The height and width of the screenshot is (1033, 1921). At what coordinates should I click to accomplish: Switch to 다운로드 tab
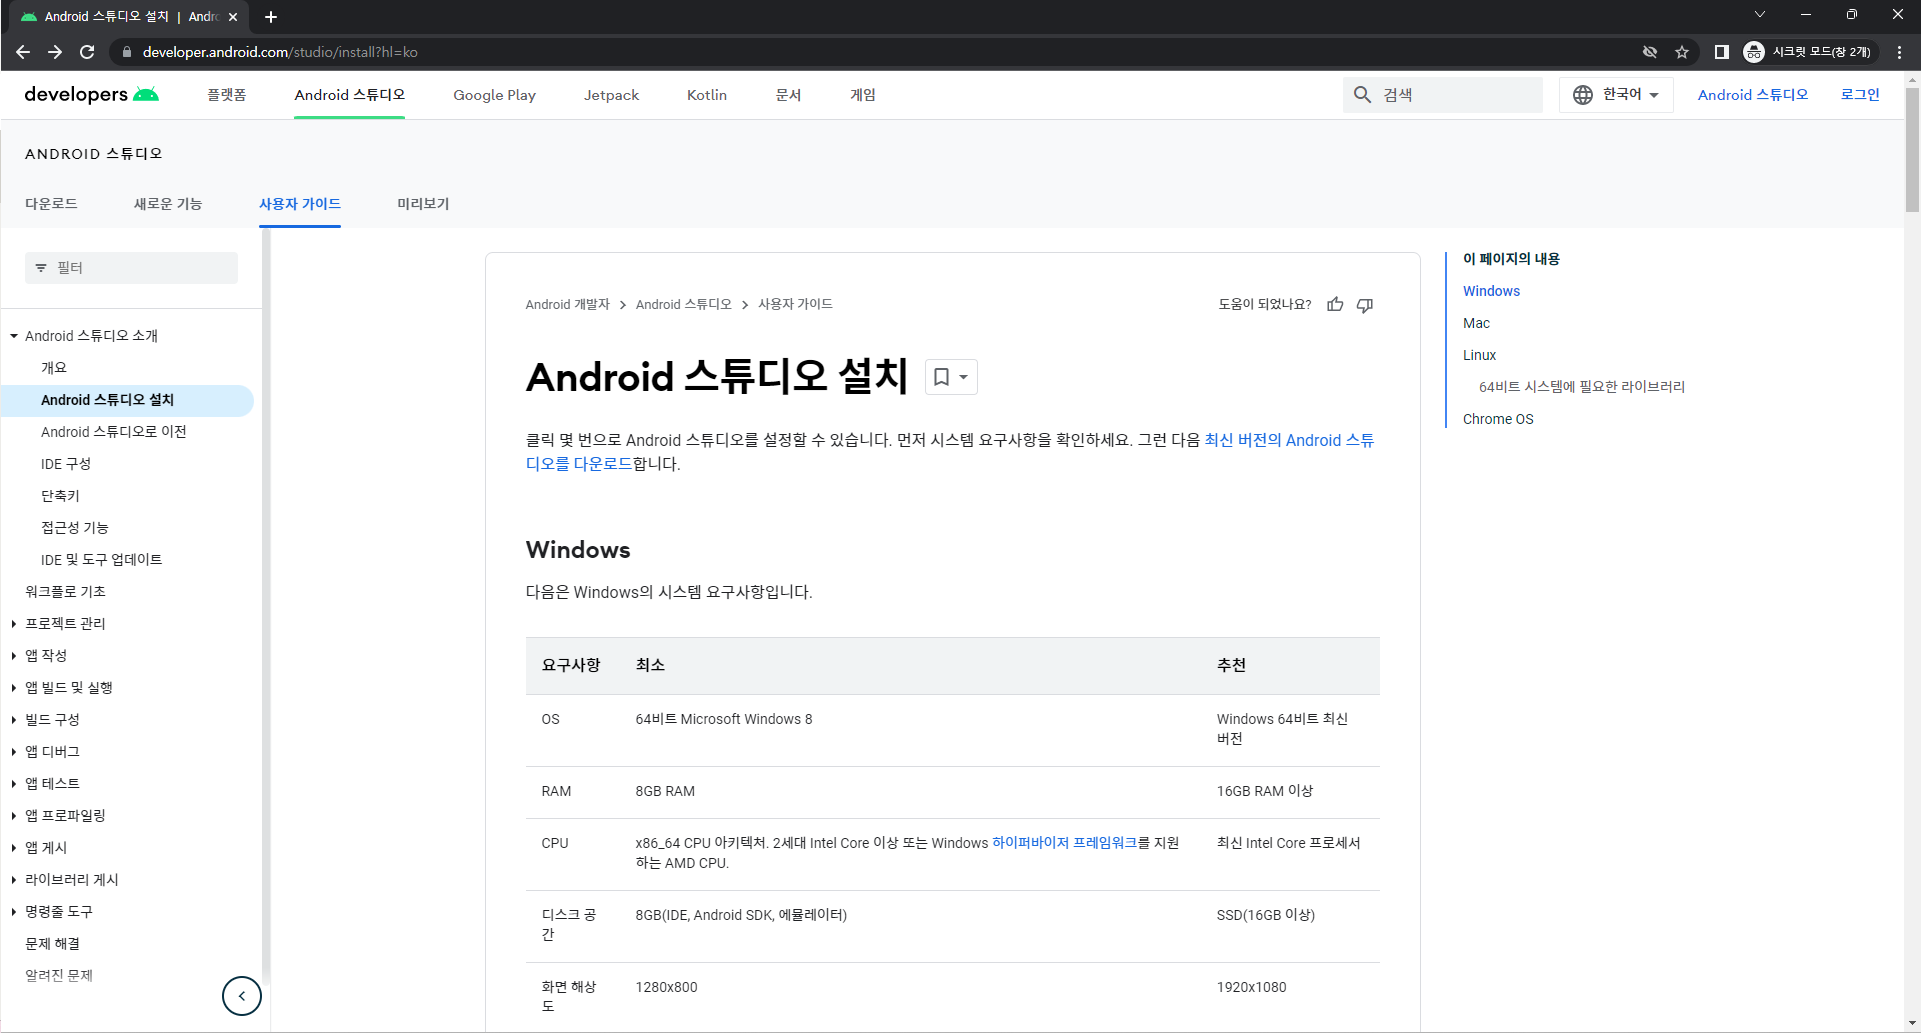pos(51,204)
